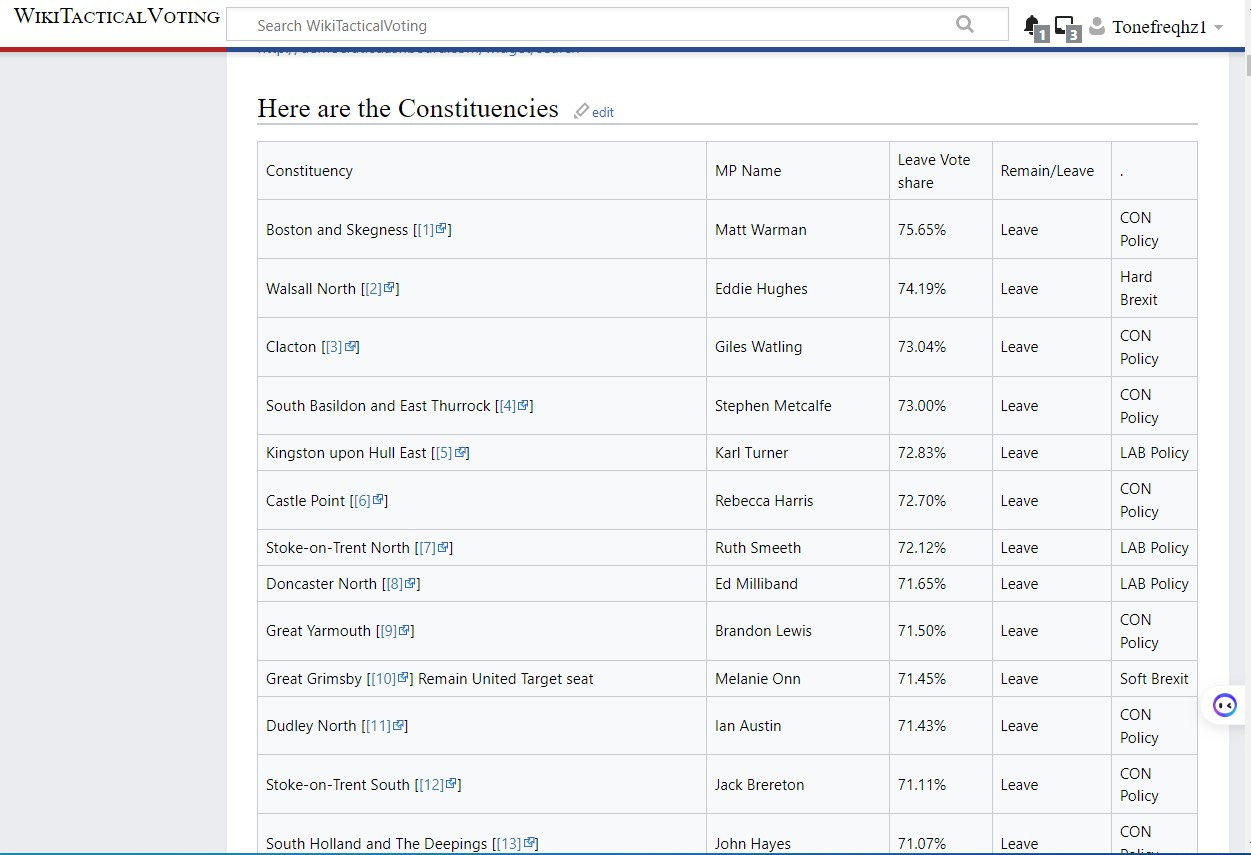
Task: Click the Hard Brexit cell
Action: coord(1154,289)
